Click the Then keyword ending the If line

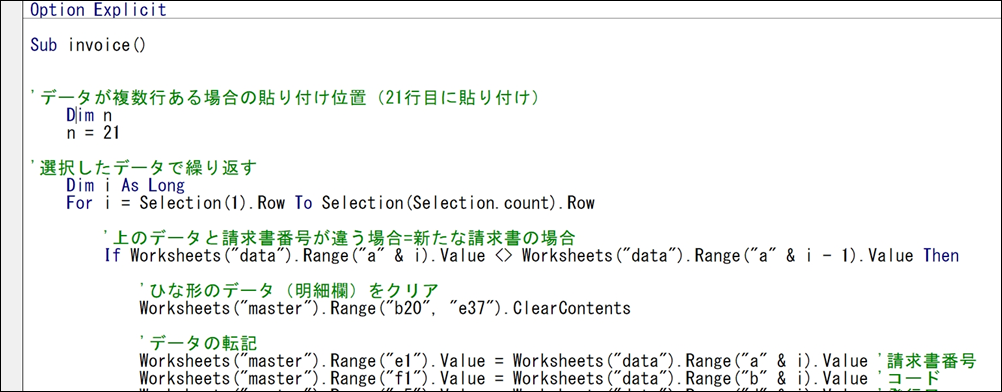point(941,256)
